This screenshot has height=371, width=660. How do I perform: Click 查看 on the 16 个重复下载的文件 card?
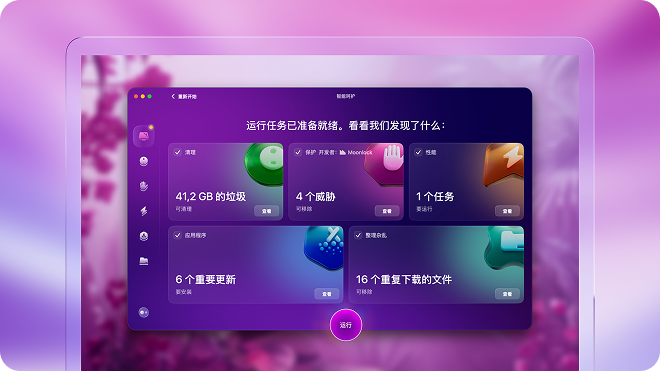click(x=507, y=294)
